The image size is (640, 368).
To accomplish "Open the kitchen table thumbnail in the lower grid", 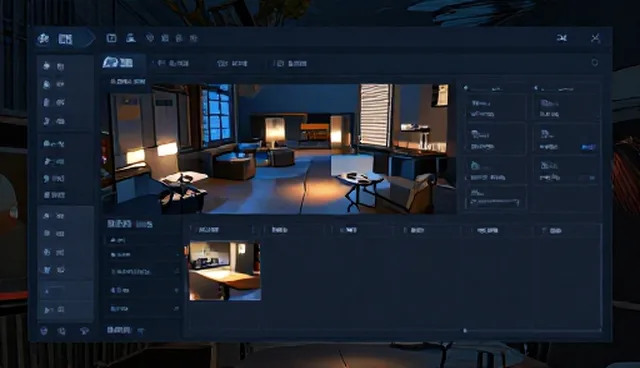I will [x=225, y=271].
